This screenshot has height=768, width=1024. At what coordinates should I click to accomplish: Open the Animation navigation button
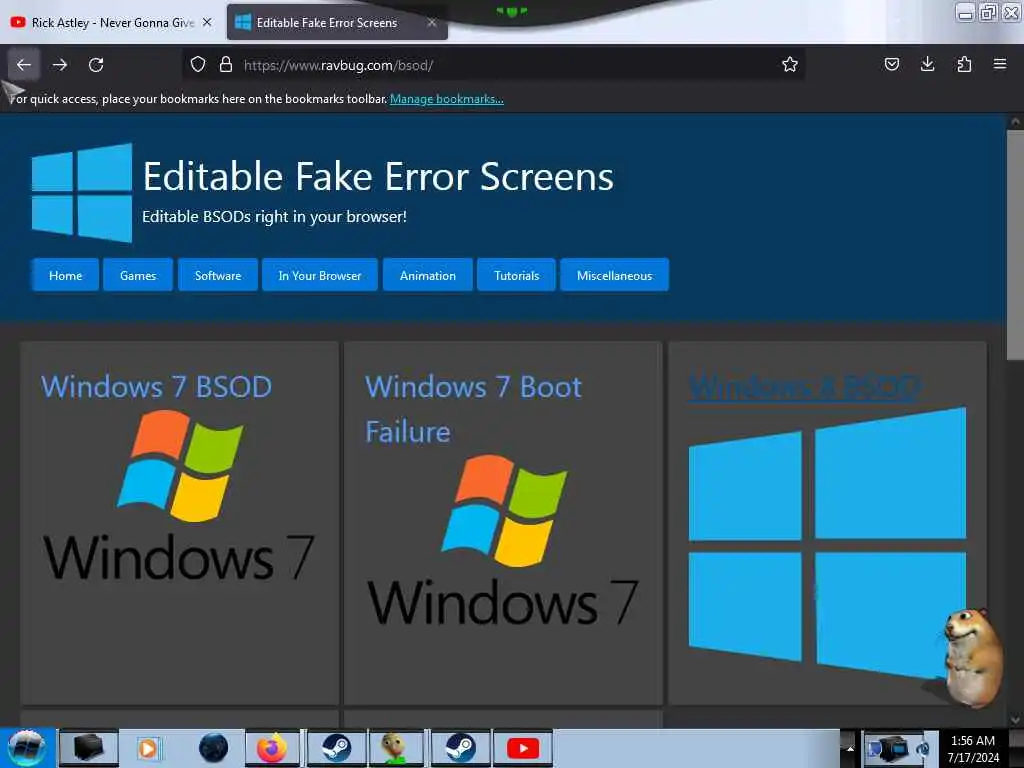tap(428, 275)
